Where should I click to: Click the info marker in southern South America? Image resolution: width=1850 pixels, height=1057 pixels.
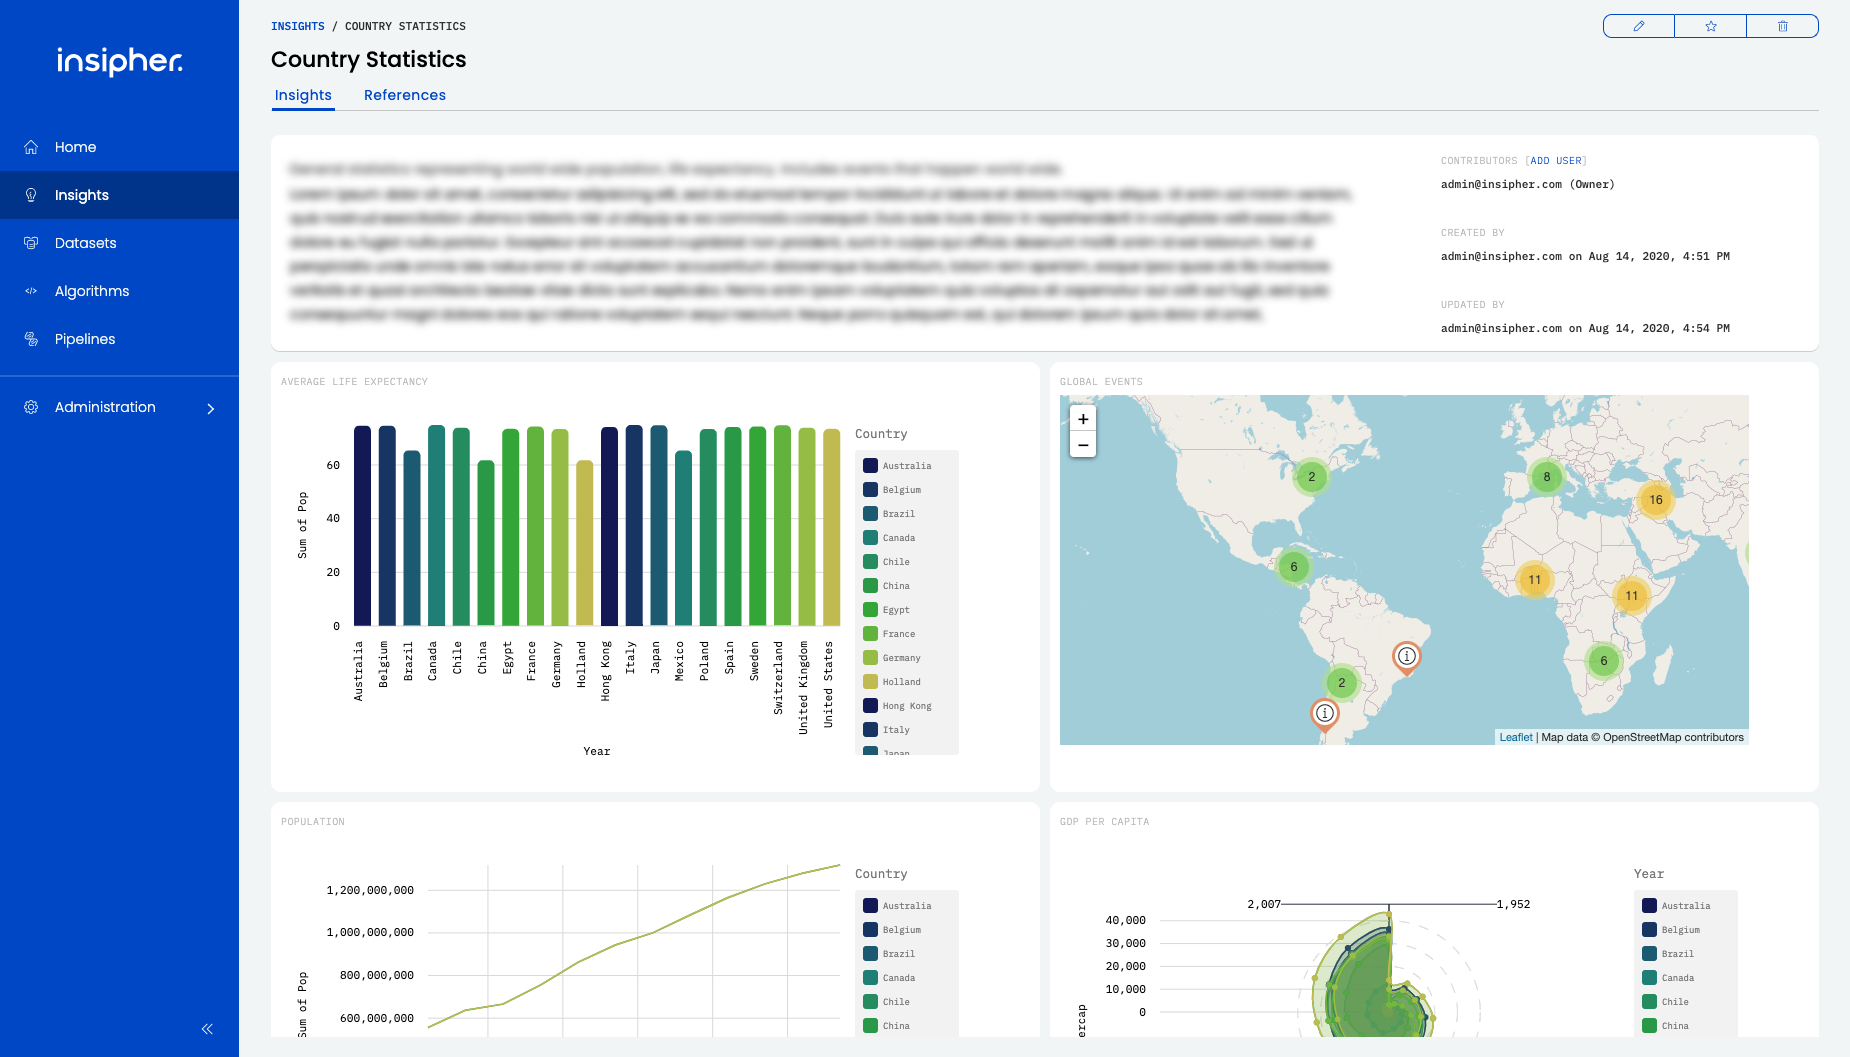[x=1325, y=714]
